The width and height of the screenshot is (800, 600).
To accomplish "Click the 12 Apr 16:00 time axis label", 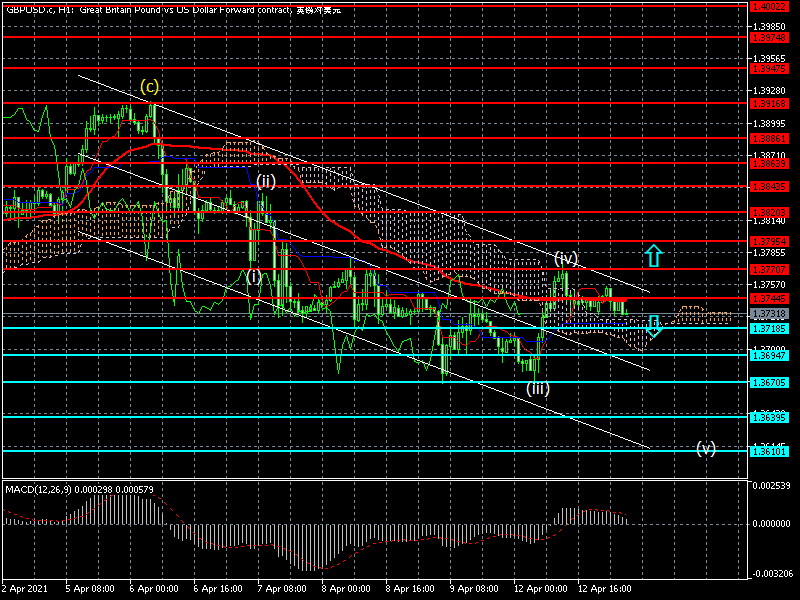I will pos(605,589).
